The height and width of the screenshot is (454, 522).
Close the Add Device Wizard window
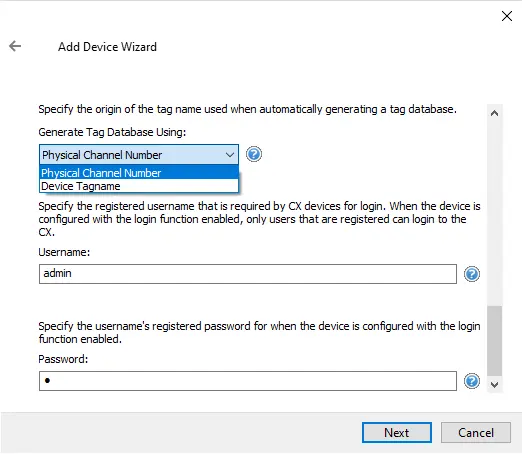point(507,16)
